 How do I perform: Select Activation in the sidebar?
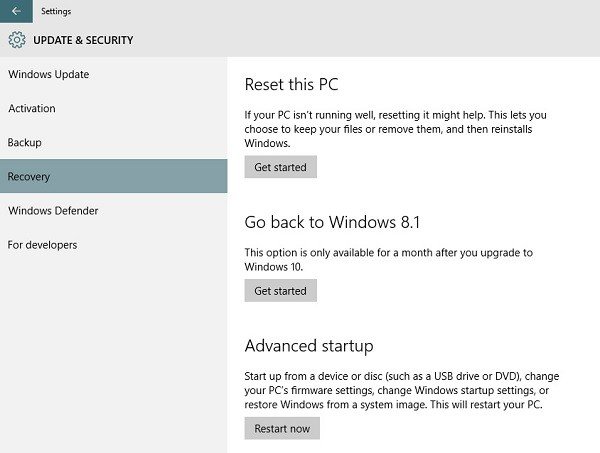(x=32, y=109)
